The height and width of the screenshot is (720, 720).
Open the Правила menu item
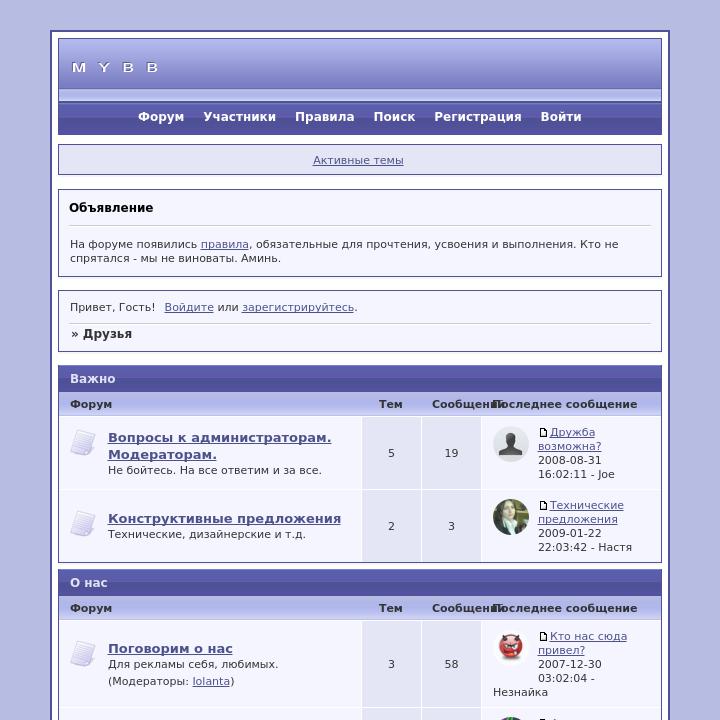click(x=325, y=117)
